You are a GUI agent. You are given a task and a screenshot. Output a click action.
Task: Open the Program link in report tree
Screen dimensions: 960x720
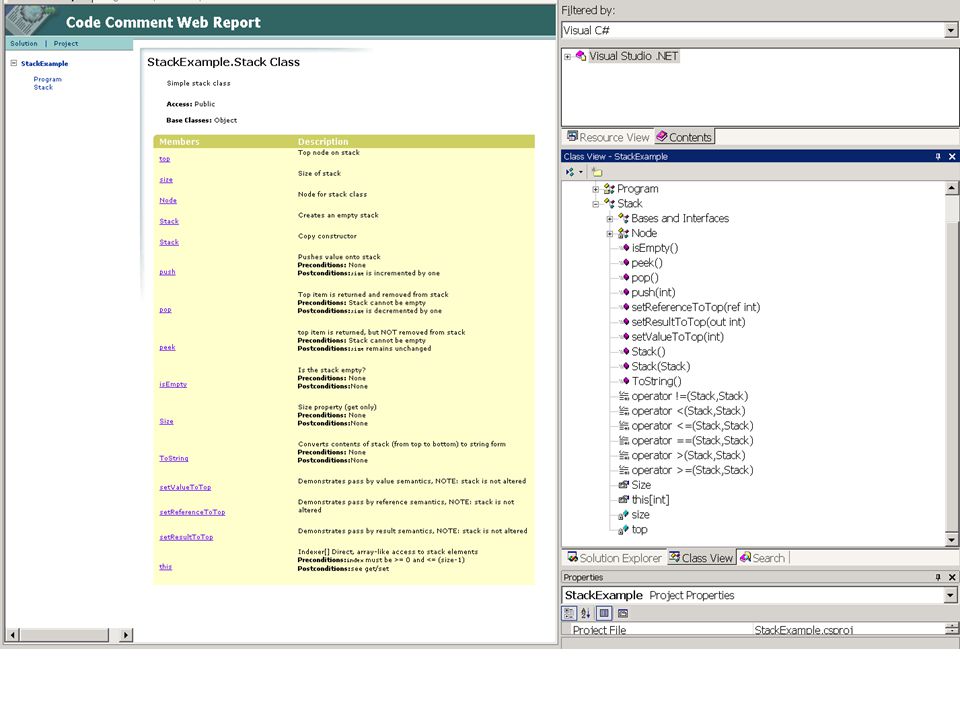(48, 79)
